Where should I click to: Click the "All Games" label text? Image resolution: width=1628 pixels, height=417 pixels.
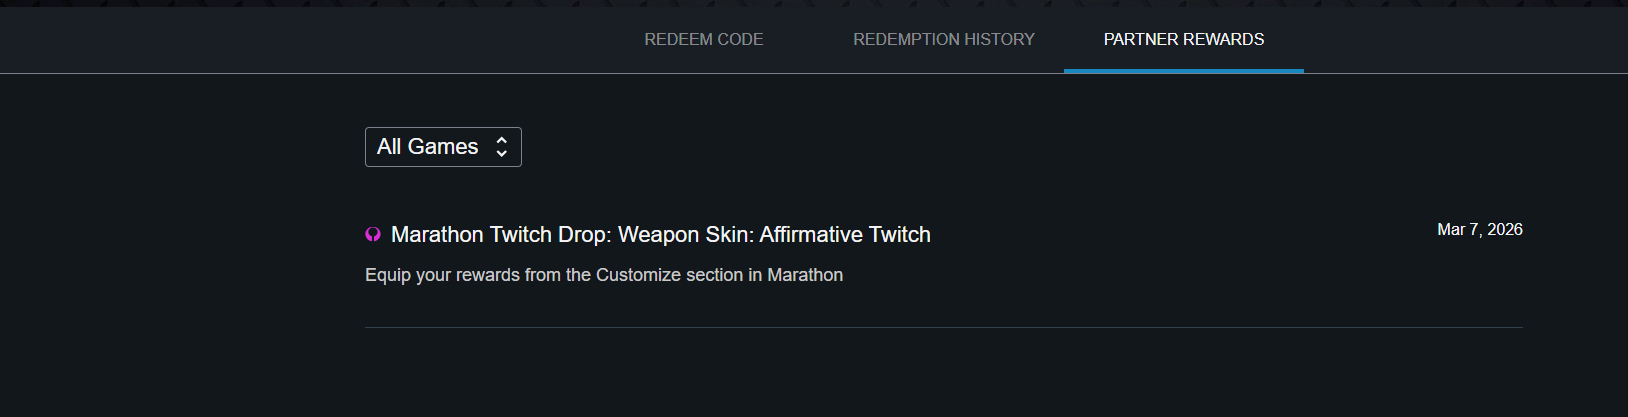point(427,147)
